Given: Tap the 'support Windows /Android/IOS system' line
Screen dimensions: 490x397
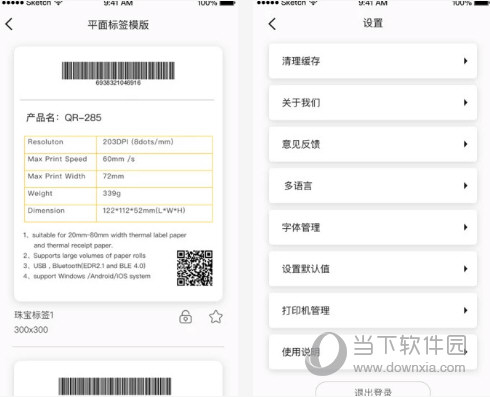Looking at the screenshot, I should click(87, 276).
